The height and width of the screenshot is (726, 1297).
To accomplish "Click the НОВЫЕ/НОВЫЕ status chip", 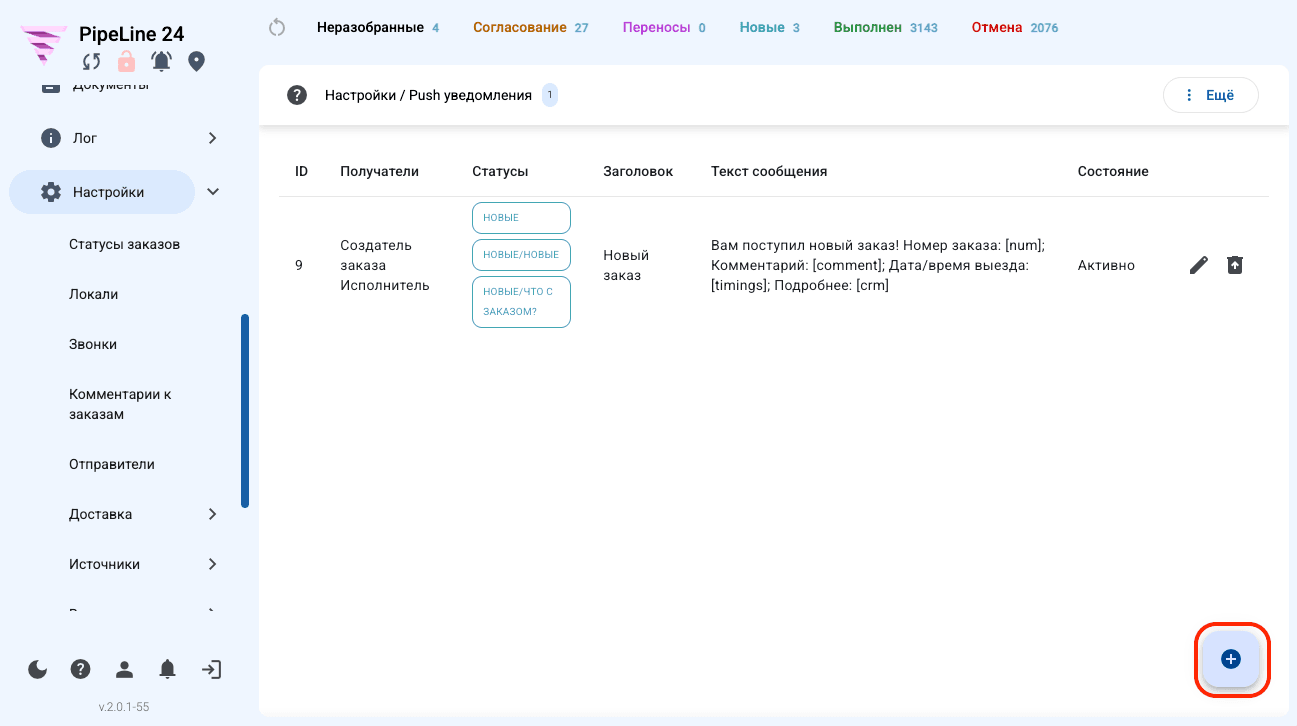I will 521,255.
